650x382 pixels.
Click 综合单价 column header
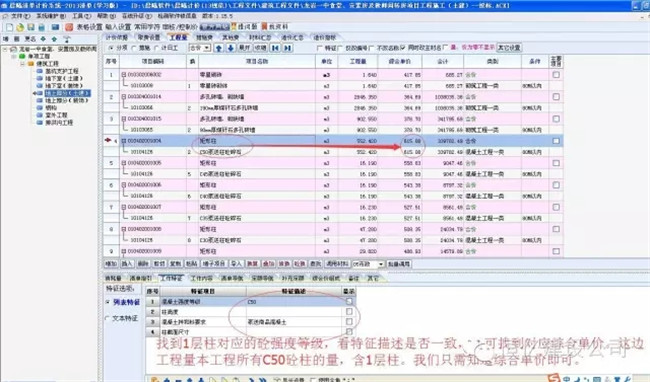coord(400,61)
